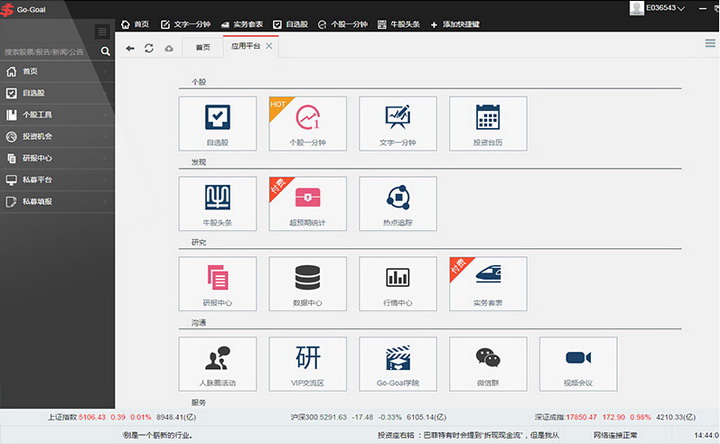Click the 上证指数 index value in status bar
Screen dimensions: 720x444
click(92, 417)
